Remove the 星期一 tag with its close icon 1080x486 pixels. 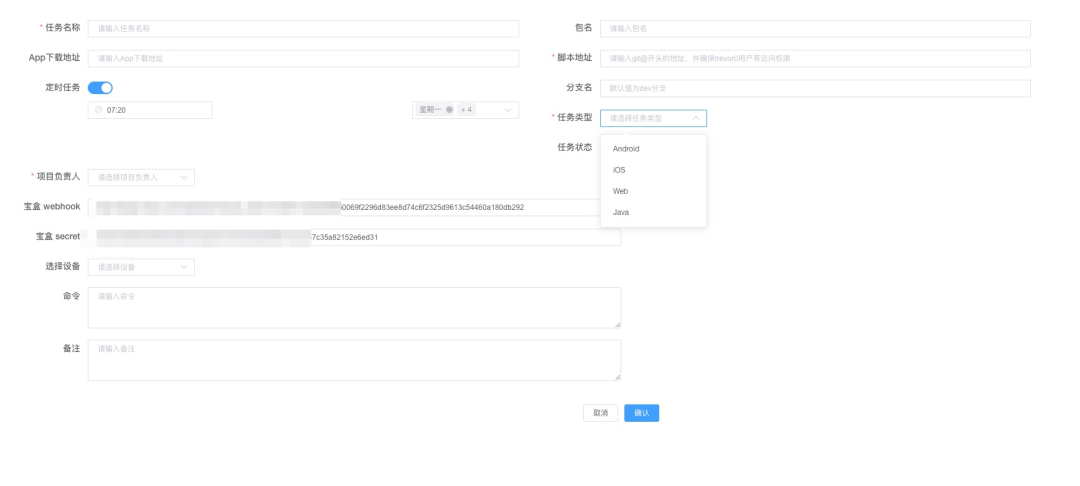449,110
